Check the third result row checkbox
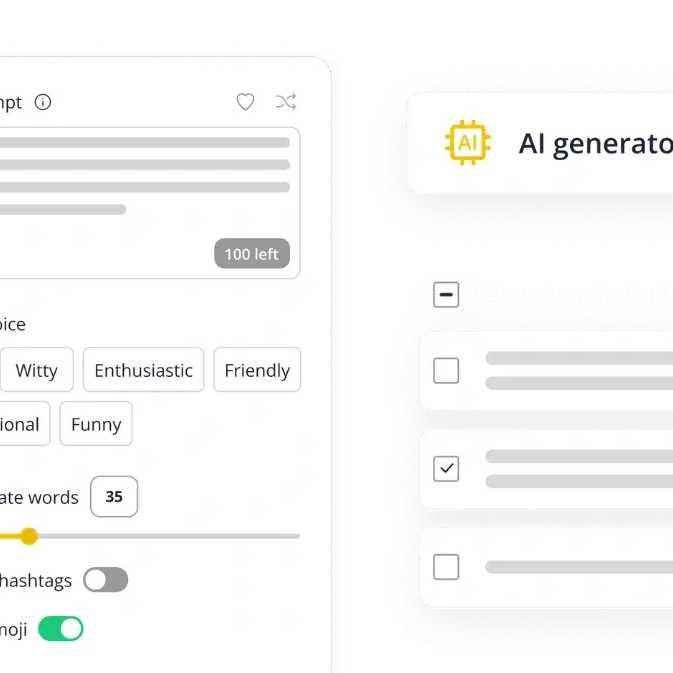This screenshot has height=673, width=673. pos(446,567)
